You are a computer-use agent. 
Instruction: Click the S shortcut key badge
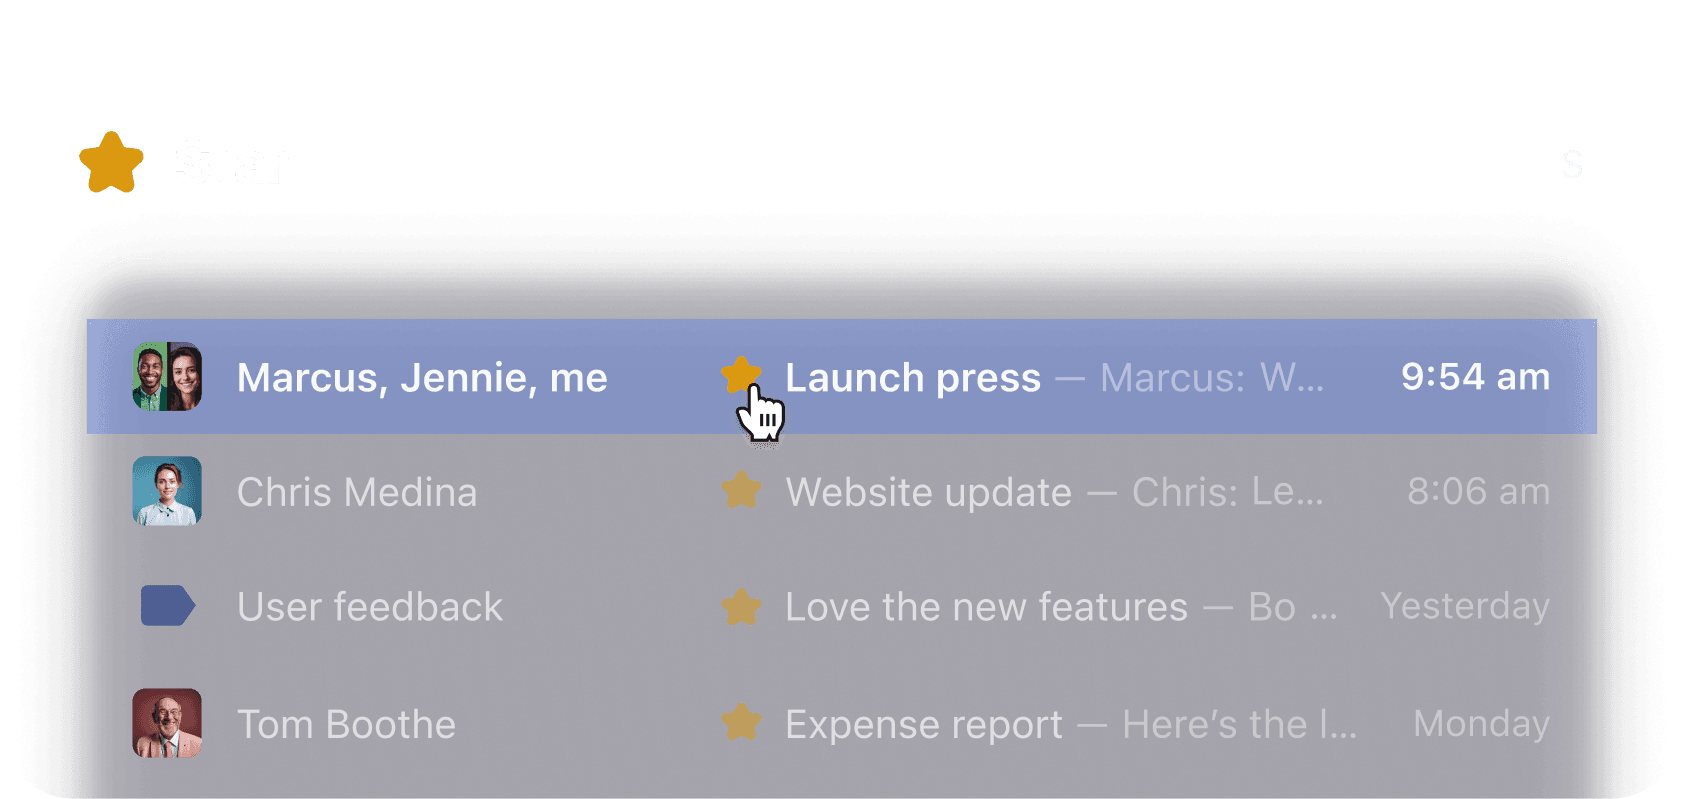pyautogui.click(x=1572, y=164)
